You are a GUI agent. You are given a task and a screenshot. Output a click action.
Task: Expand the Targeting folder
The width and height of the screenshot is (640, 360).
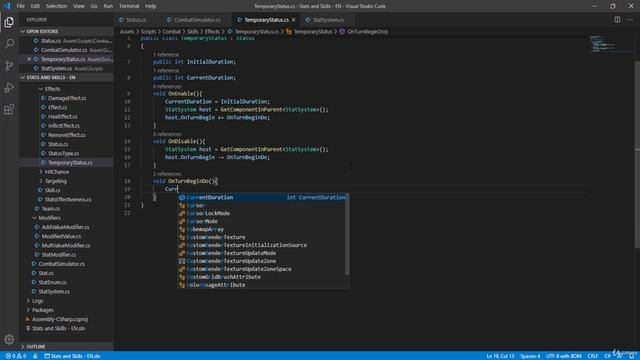(41, 181)
